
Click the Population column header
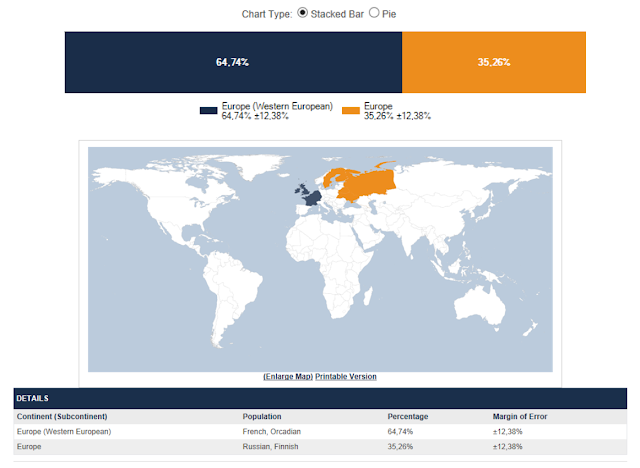[262, 417]
